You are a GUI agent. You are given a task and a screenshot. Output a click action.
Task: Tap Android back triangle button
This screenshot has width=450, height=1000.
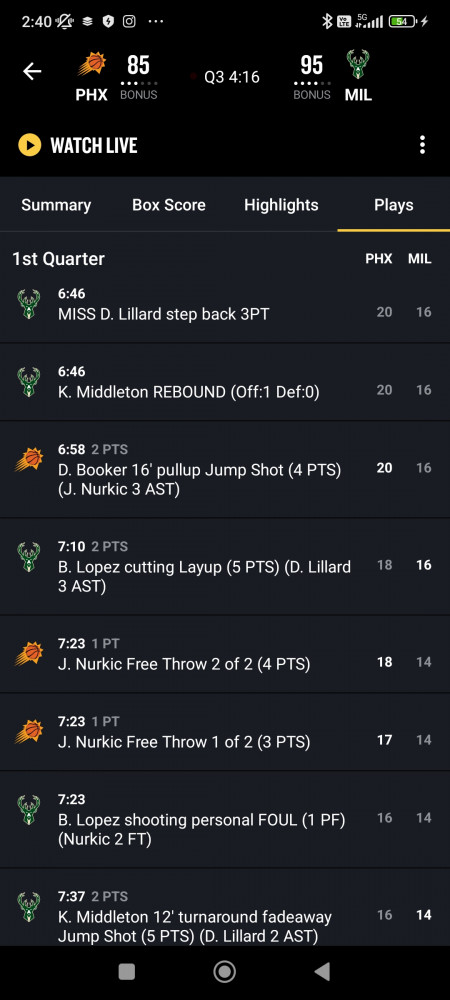point(323,971)
